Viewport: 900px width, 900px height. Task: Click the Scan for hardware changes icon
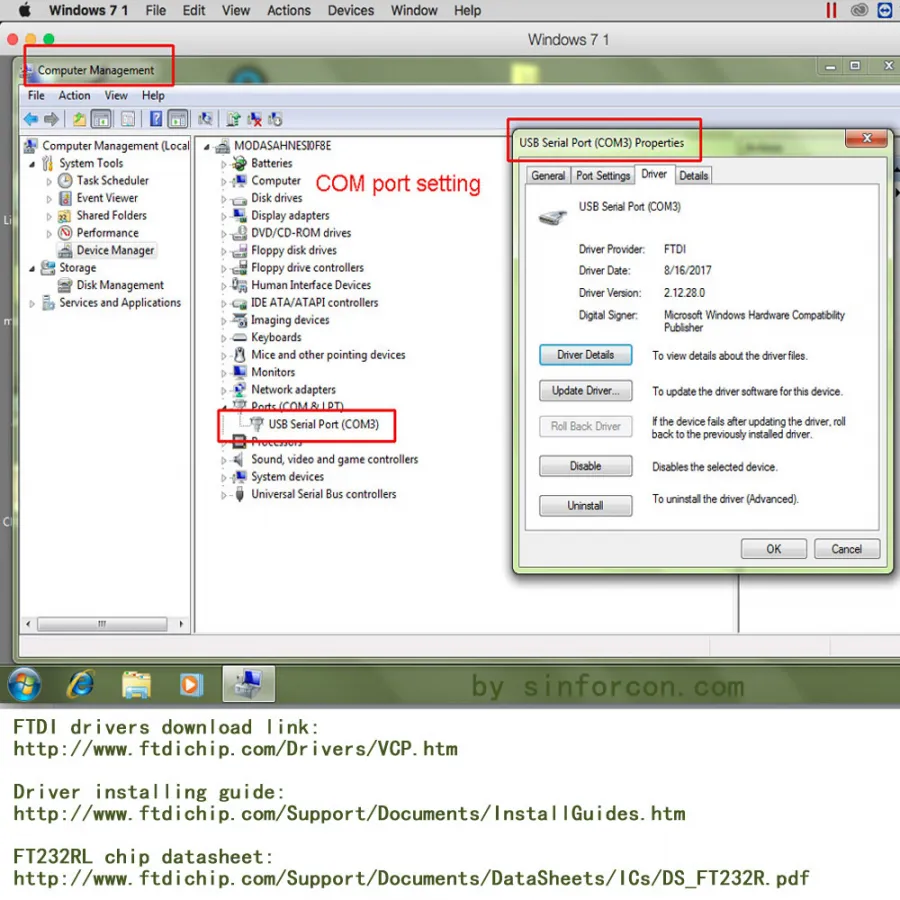click(205, 119)
